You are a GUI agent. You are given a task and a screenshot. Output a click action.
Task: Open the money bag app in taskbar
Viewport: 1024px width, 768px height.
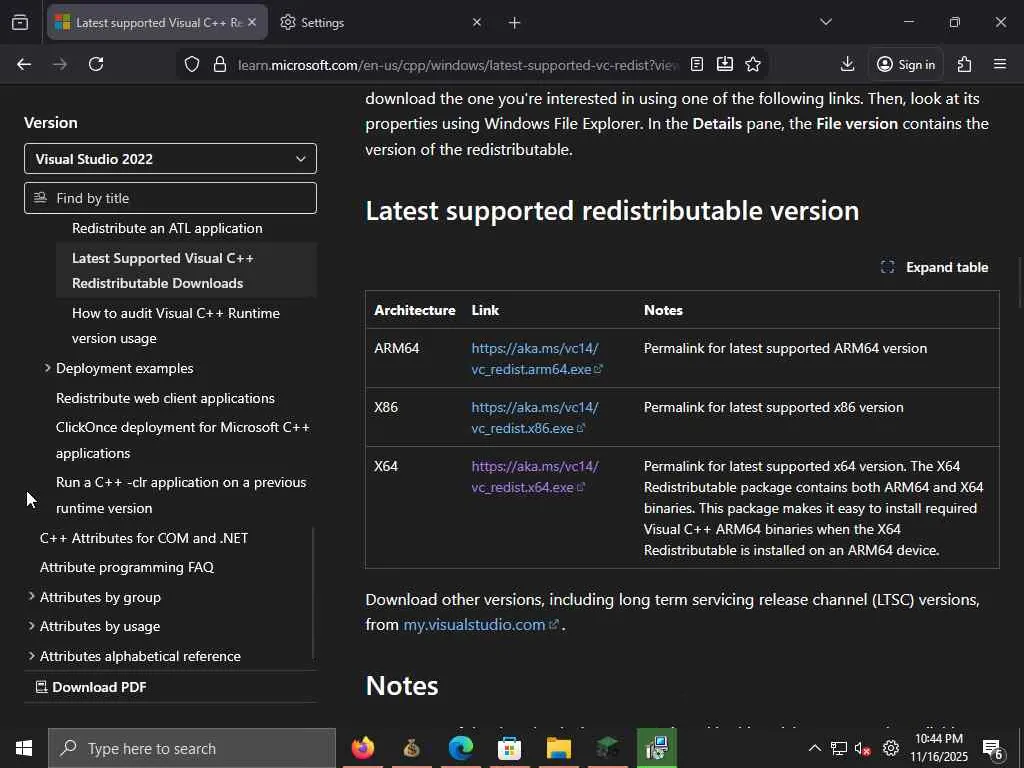(x=411, y=748)
